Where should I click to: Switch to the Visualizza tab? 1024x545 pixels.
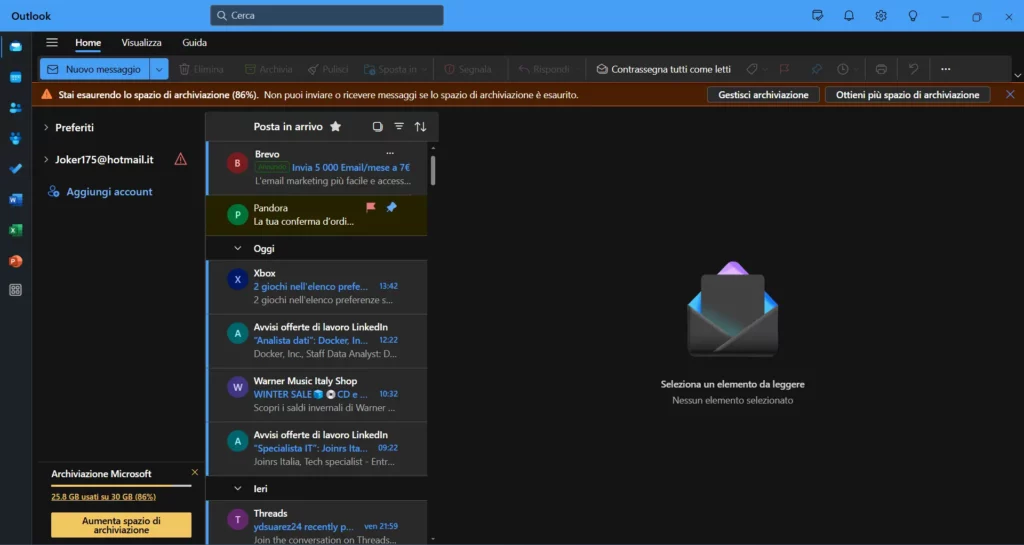coord(141,43)
